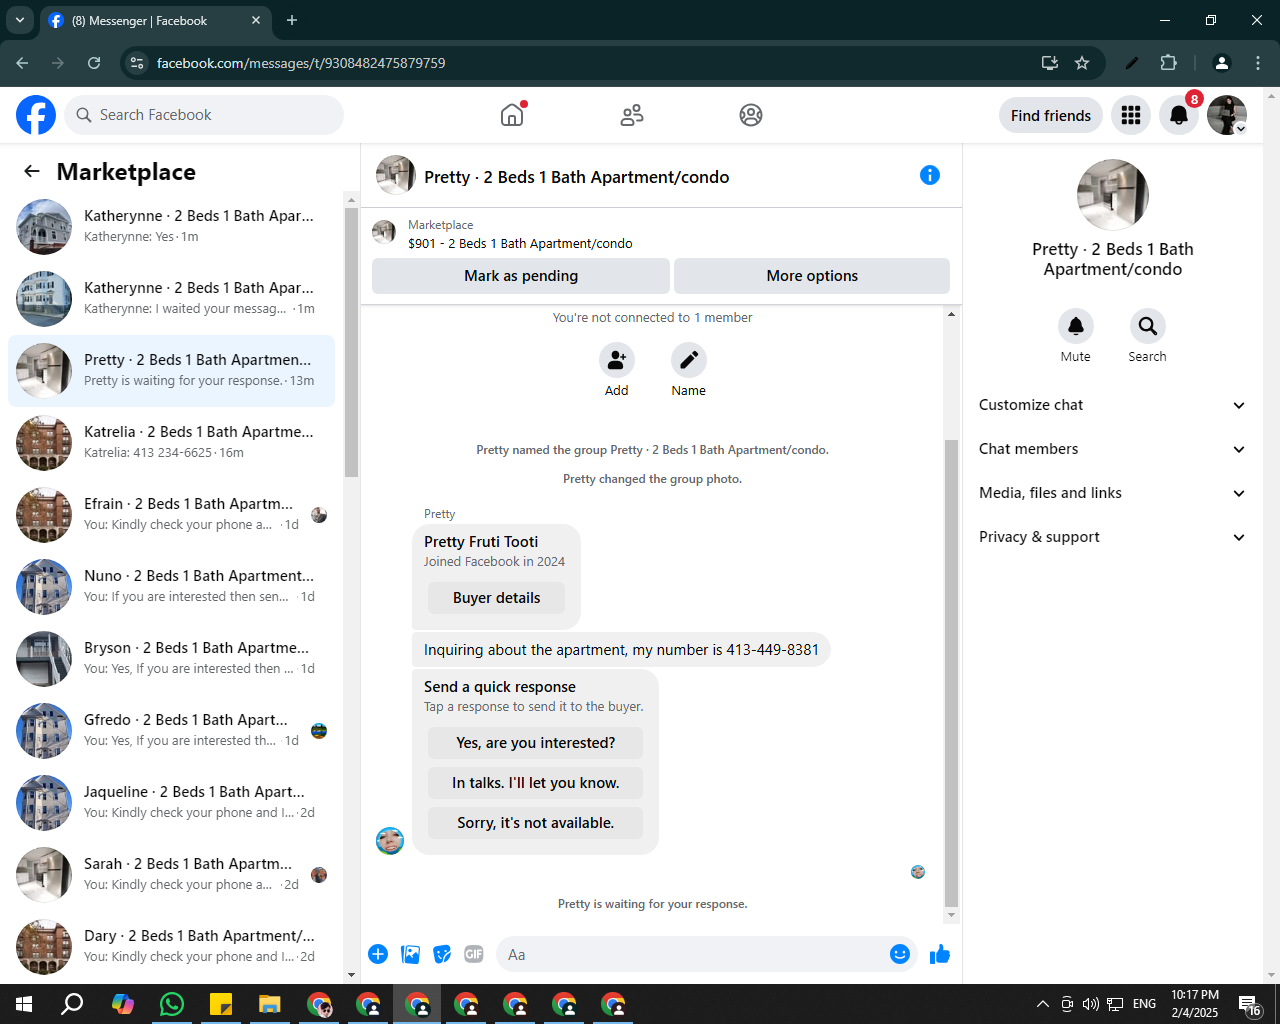Choose a GIF in composer
The width and height of the screenshot is (1280, 1024).
pyautogui.click(x=474, y=954)
